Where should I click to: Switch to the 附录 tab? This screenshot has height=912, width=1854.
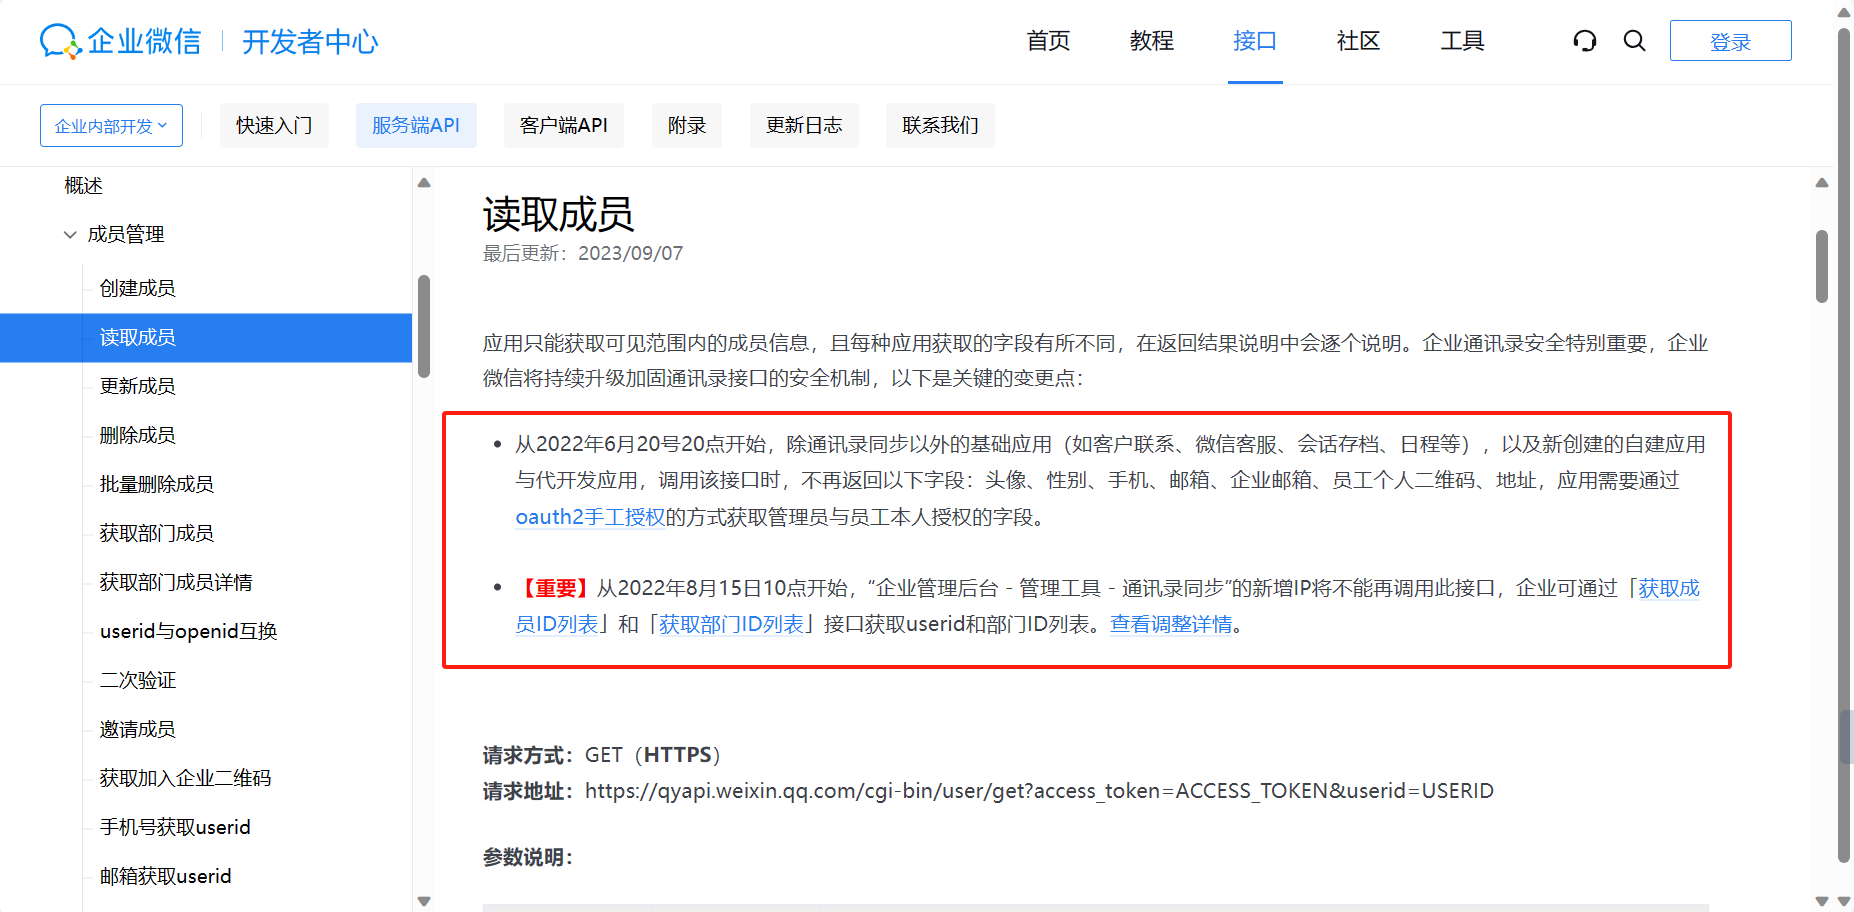(x=687, y=126)
